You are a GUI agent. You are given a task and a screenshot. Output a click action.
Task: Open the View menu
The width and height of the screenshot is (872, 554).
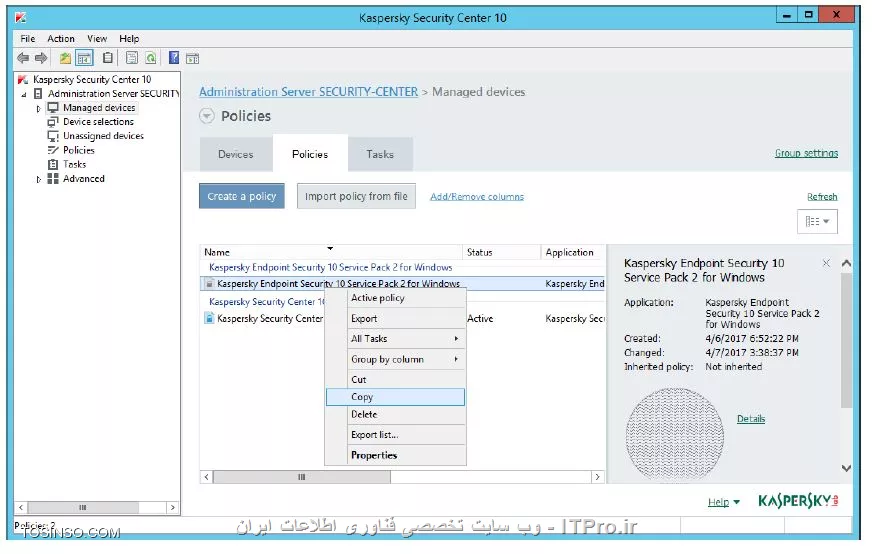[x=97, y=38]
